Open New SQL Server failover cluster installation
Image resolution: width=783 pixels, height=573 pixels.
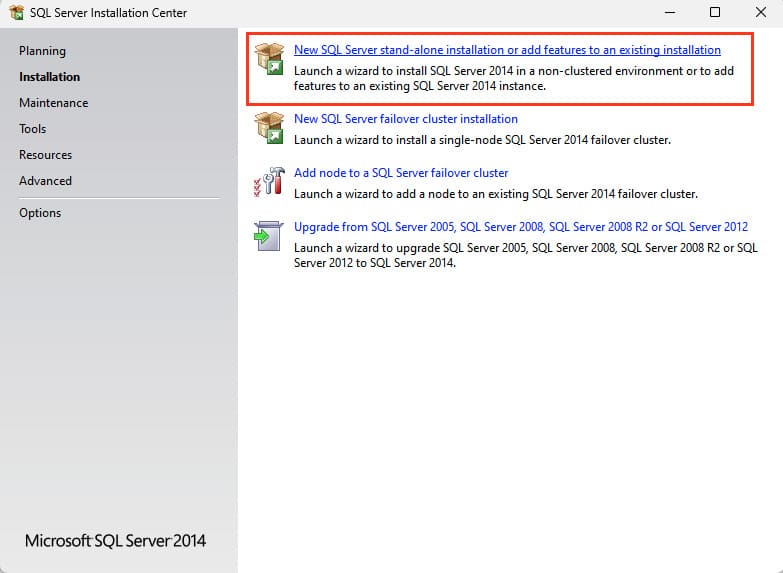coord(405,119)
